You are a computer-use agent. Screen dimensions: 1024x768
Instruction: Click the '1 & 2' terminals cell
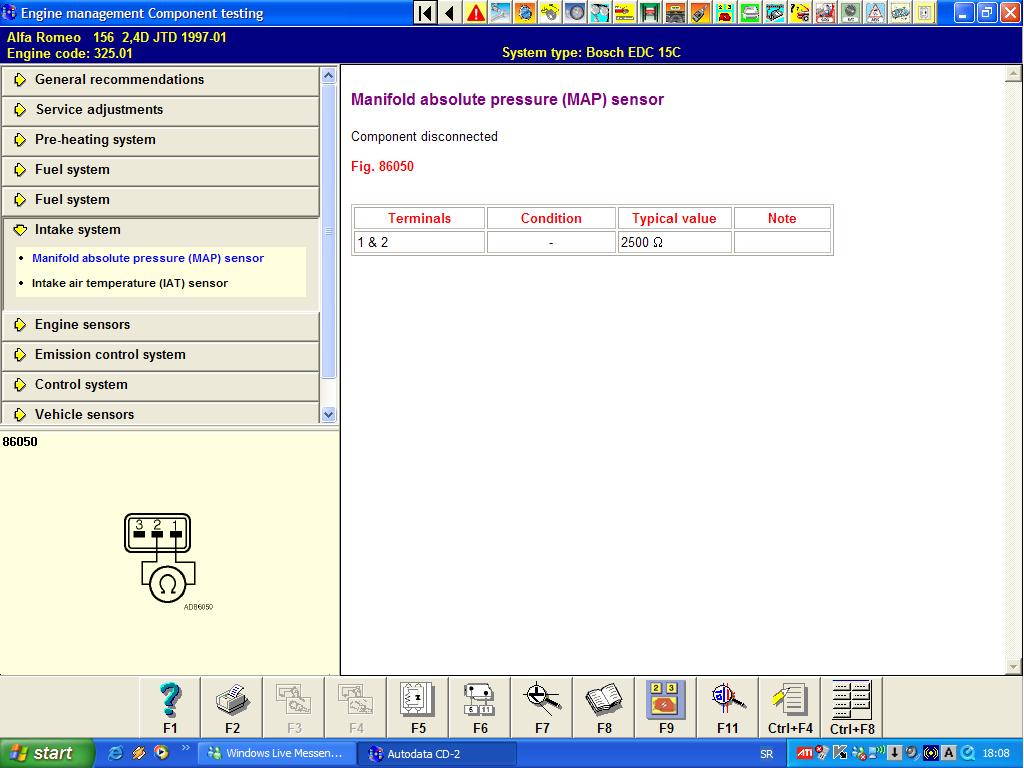click(419, 242)
